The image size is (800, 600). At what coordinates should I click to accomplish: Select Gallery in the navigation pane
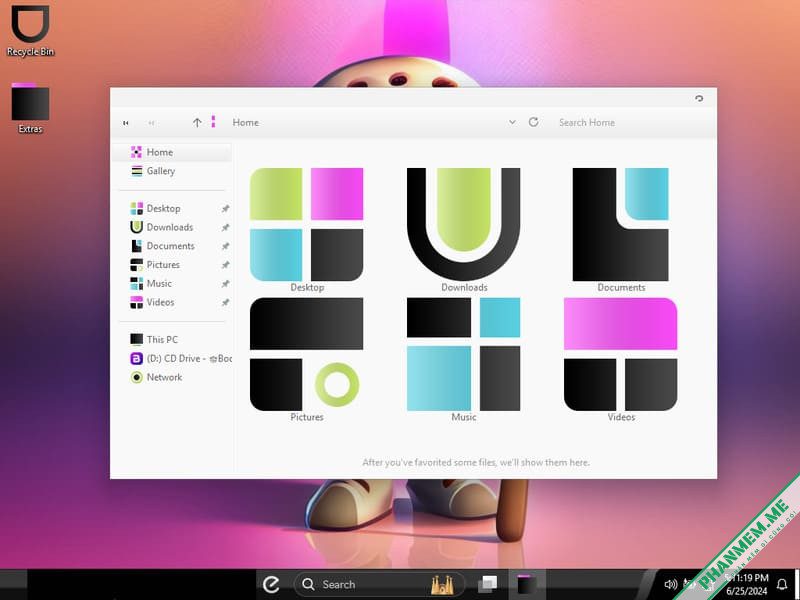coord(172,171)
